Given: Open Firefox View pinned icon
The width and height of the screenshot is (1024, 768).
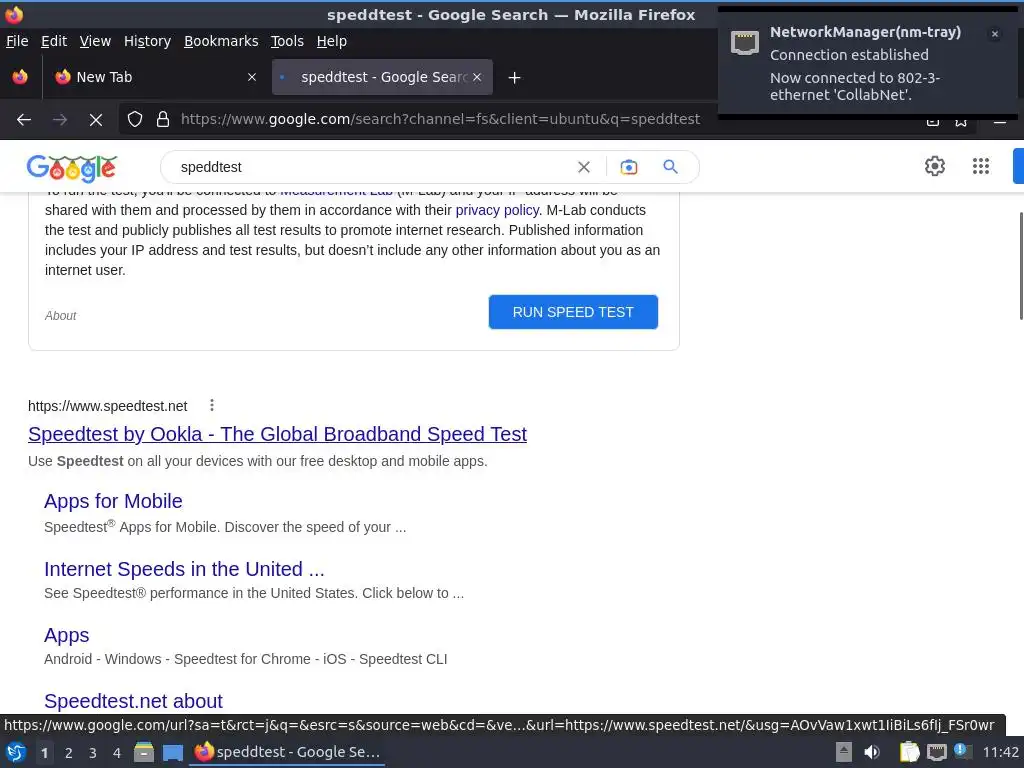Looking at the screenshot, I should pos(20,77).
